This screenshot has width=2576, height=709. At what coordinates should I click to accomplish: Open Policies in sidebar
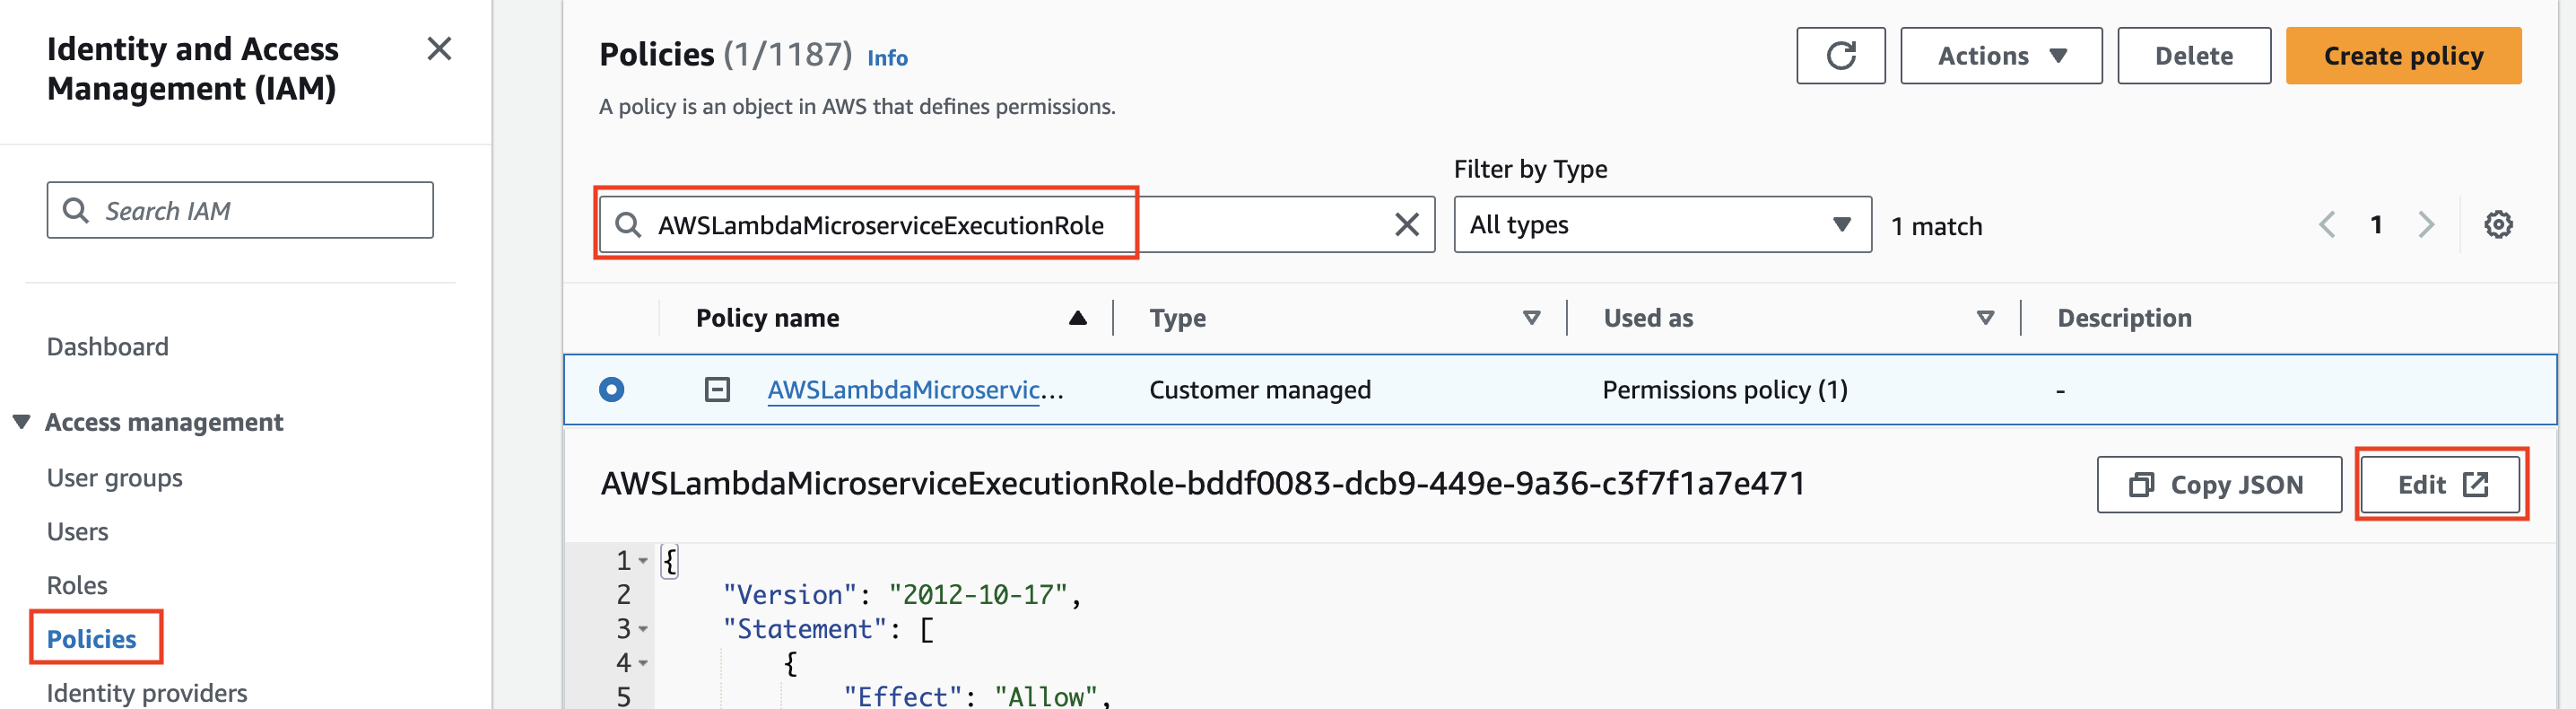(92, 639)
